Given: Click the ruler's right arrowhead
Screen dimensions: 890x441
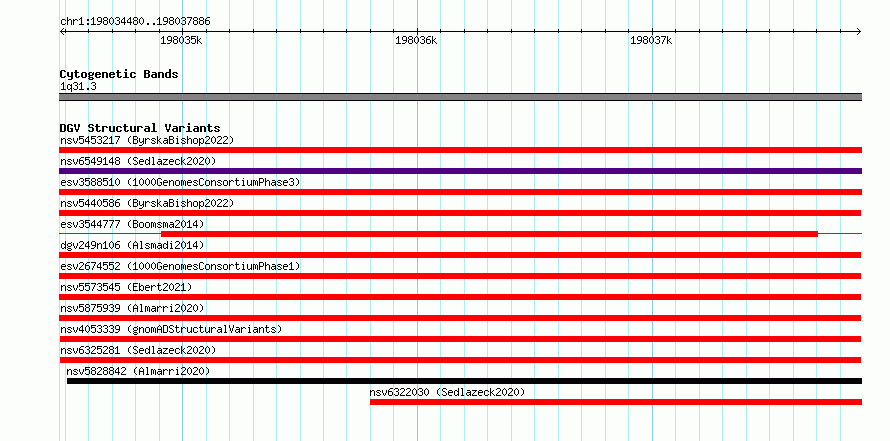Looking at the screenshot, I should tap(859, 31).
